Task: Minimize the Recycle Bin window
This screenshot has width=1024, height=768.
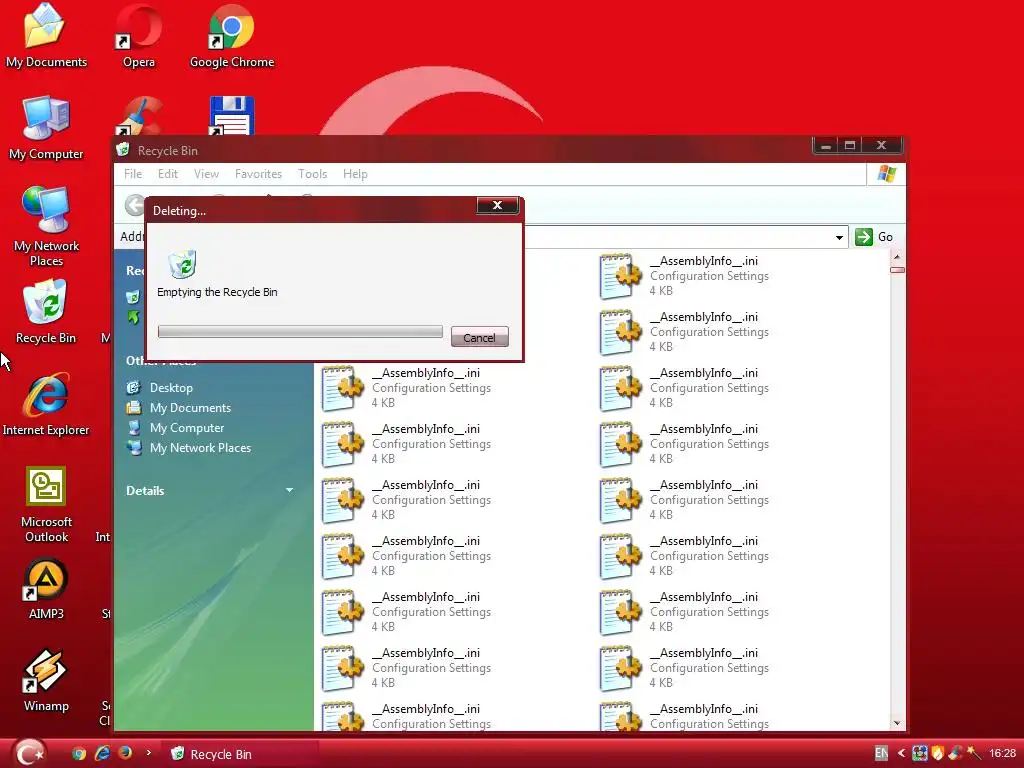Action: click(x=825, y=146)
